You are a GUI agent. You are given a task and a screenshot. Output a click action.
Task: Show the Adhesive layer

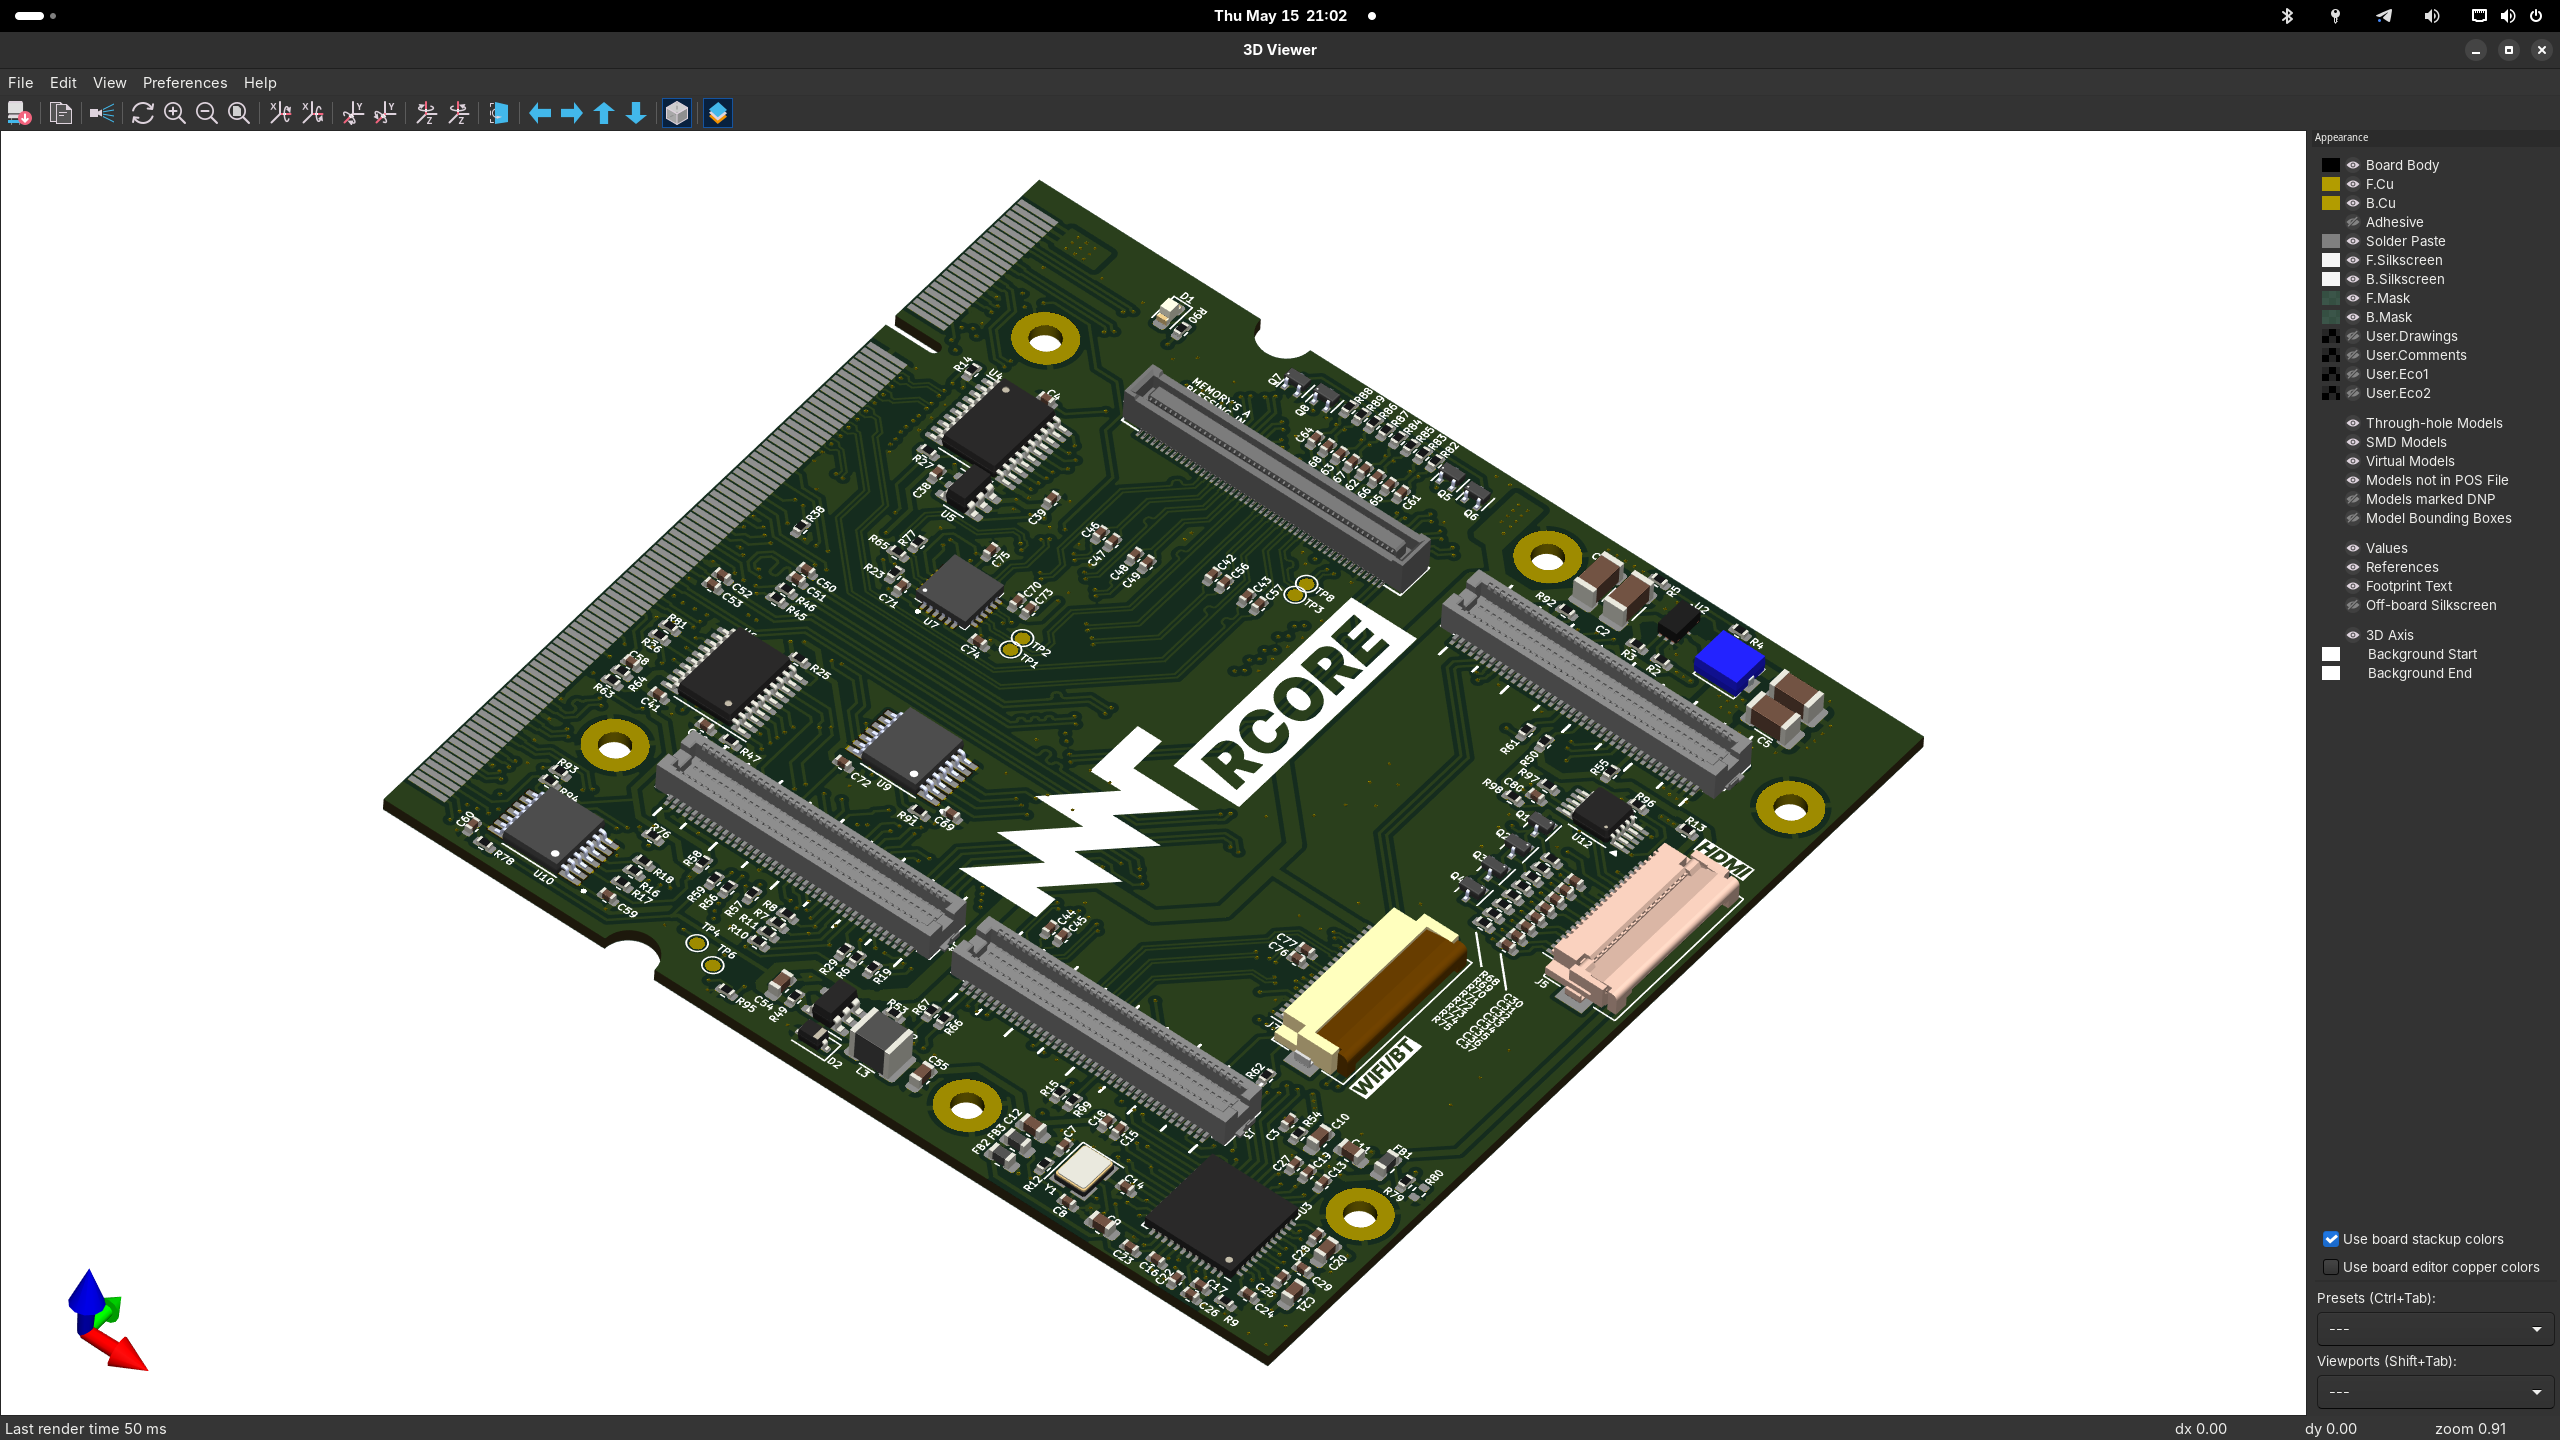click(2353, 222)
